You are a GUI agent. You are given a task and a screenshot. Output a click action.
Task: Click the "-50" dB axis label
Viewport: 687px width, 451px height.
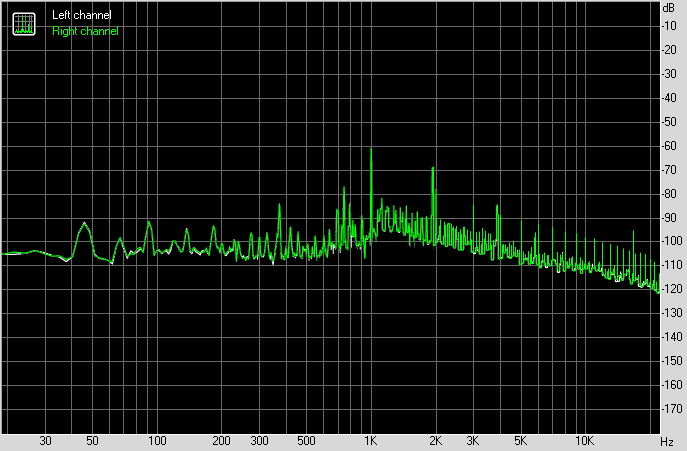pyautogui.click(x=669, y=122)
